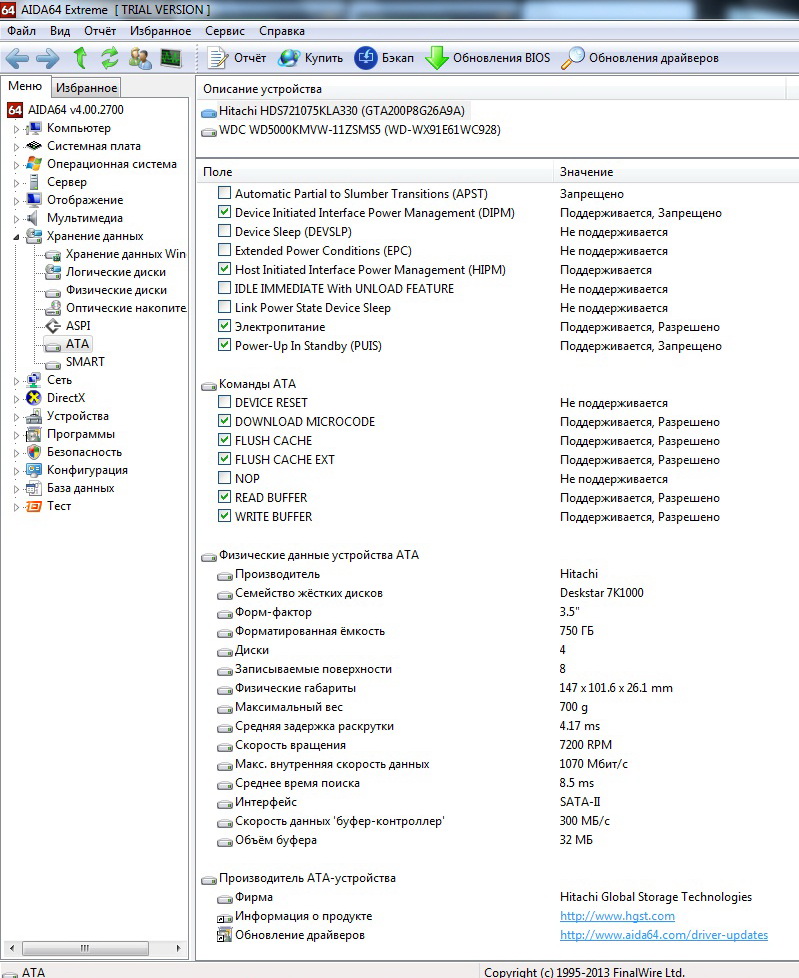Viewport: 799px width, 978px height.
Task: Click the sidebar horizontal scrollbar thumb
Action: point(85,948)
